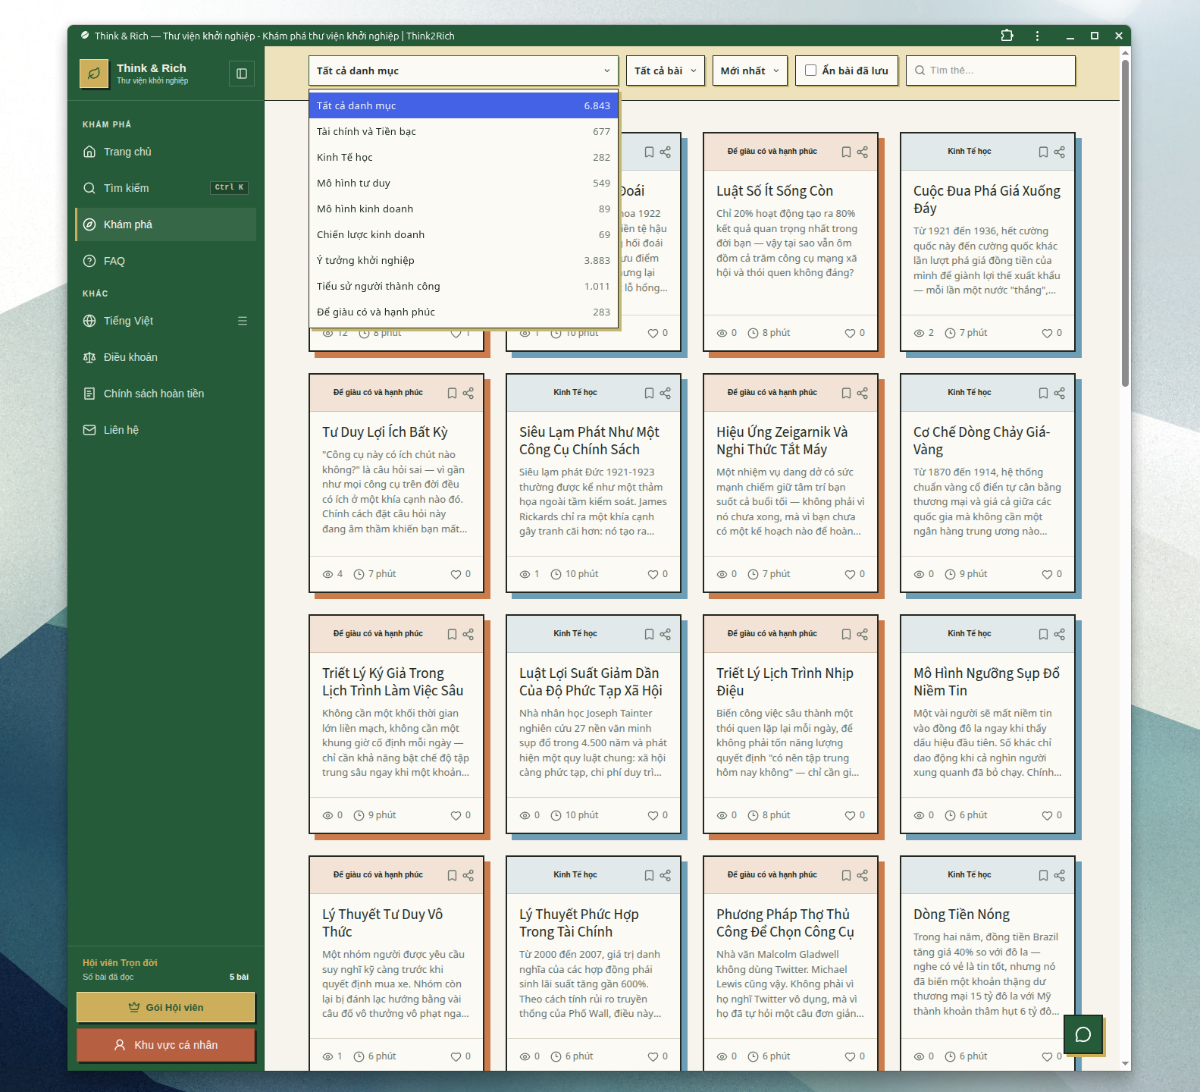Click the page vertical scrollbar thumb
This screenshot has width=1200, height=1092.
1126,222
